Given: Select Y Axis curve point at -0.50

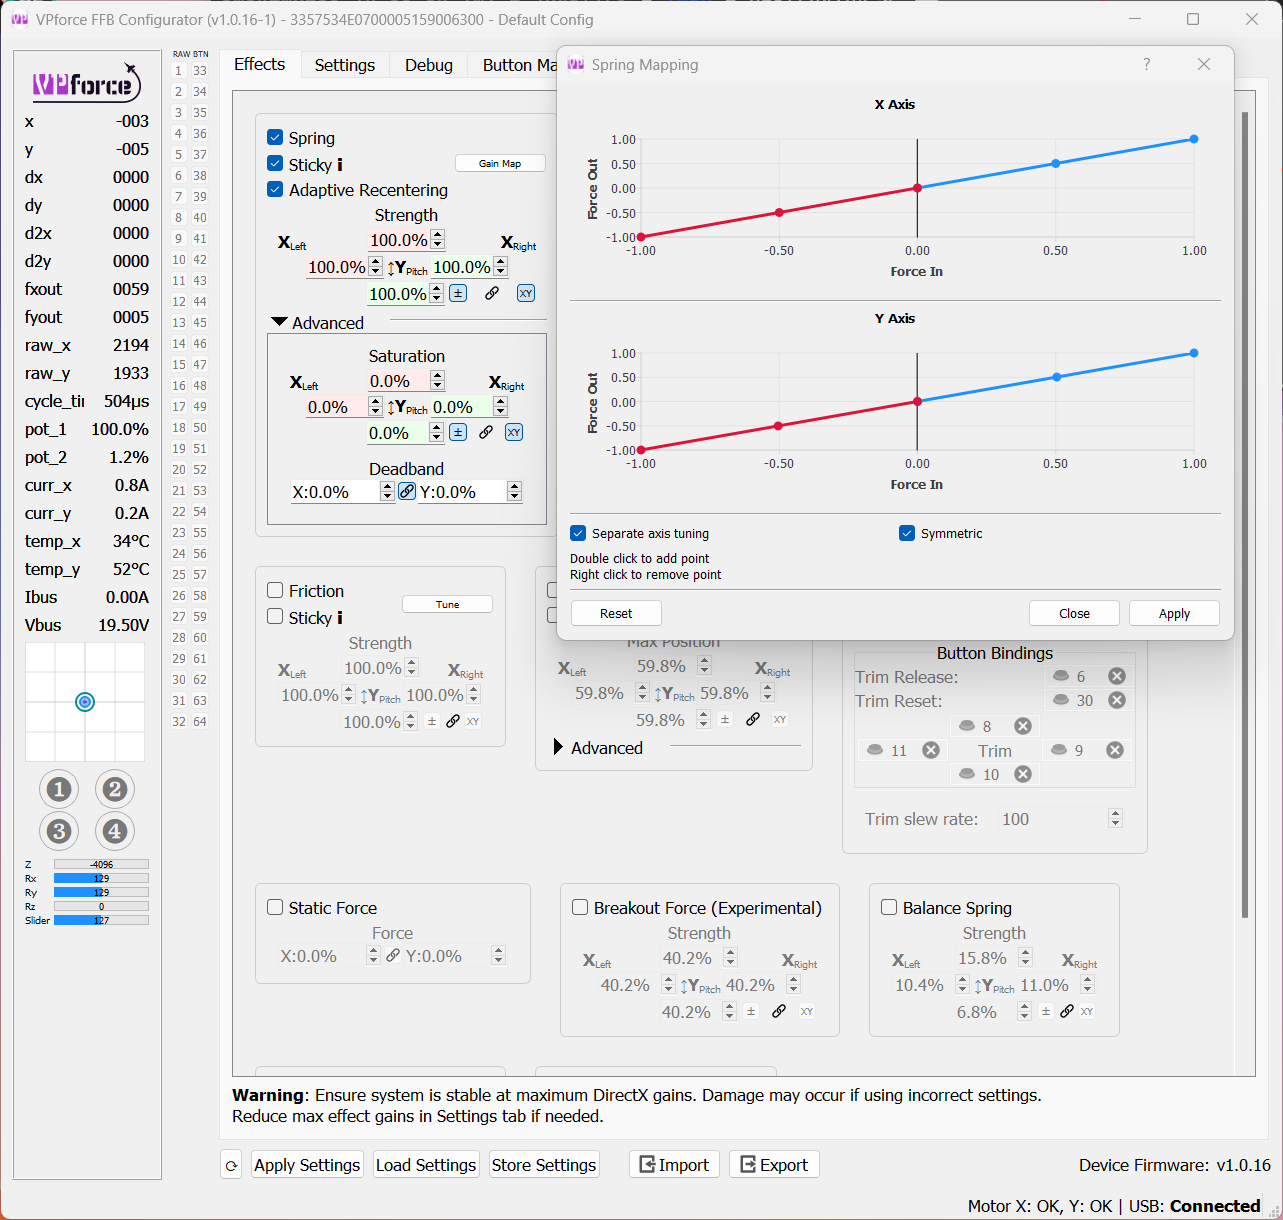Looking at the screenshot, I should [x=779, y=426].
